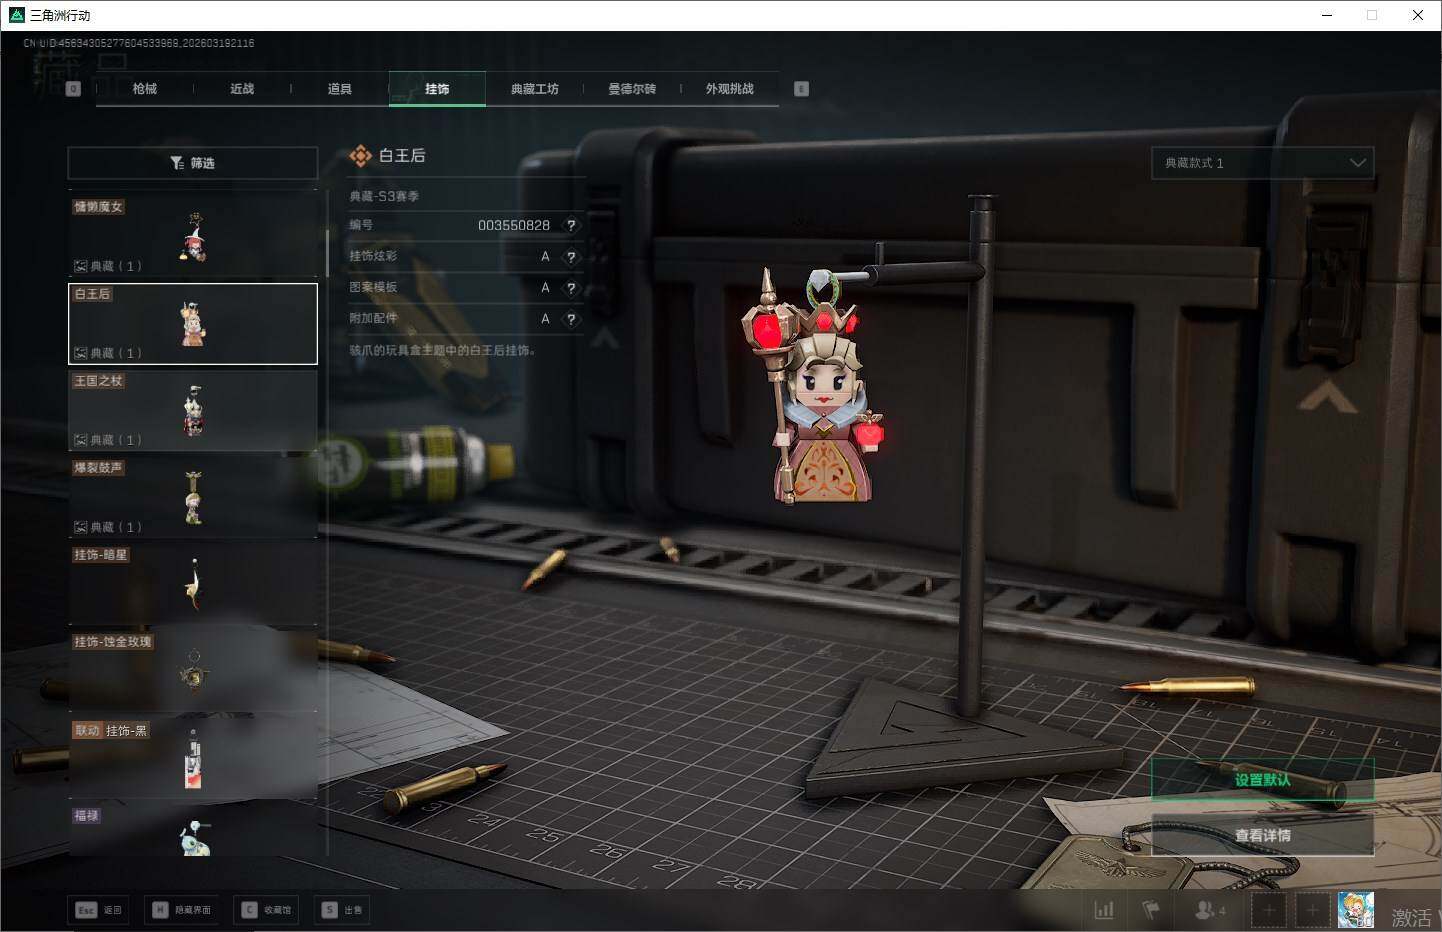The height and width of the screenshot is (932, 1442).
Task: Open the 筛选 filter button
Action: click(x=192, y=163)
